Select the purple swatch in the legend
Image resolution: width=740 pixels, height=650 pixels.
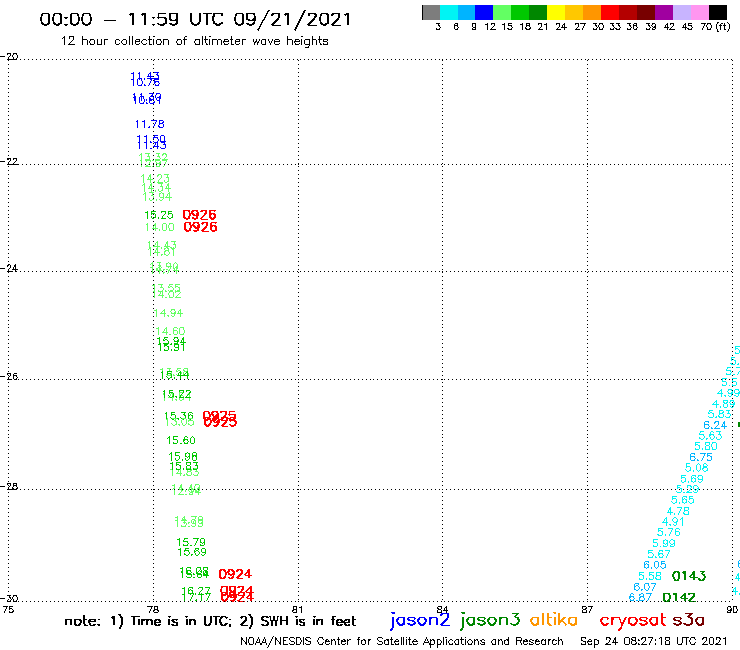coord(664,12)
